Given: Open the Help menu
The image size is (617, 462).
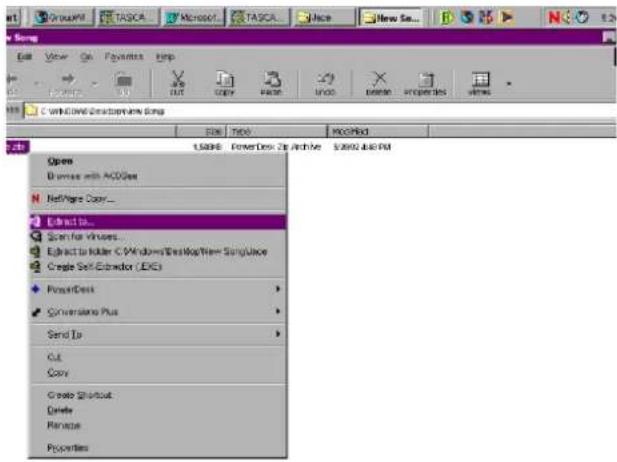Looking at the screenshot, I should tap(165, 57).
